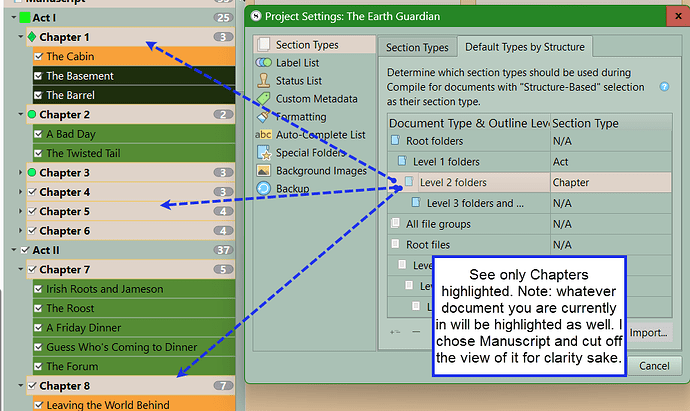Select Custom Metadata in settings sidebar
This screenshot has height=411, width=690.
point(316,99)
